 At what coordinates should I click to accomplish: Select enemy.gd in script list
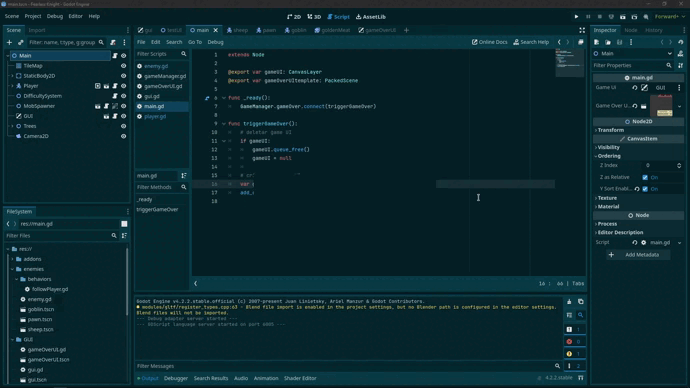156,66
